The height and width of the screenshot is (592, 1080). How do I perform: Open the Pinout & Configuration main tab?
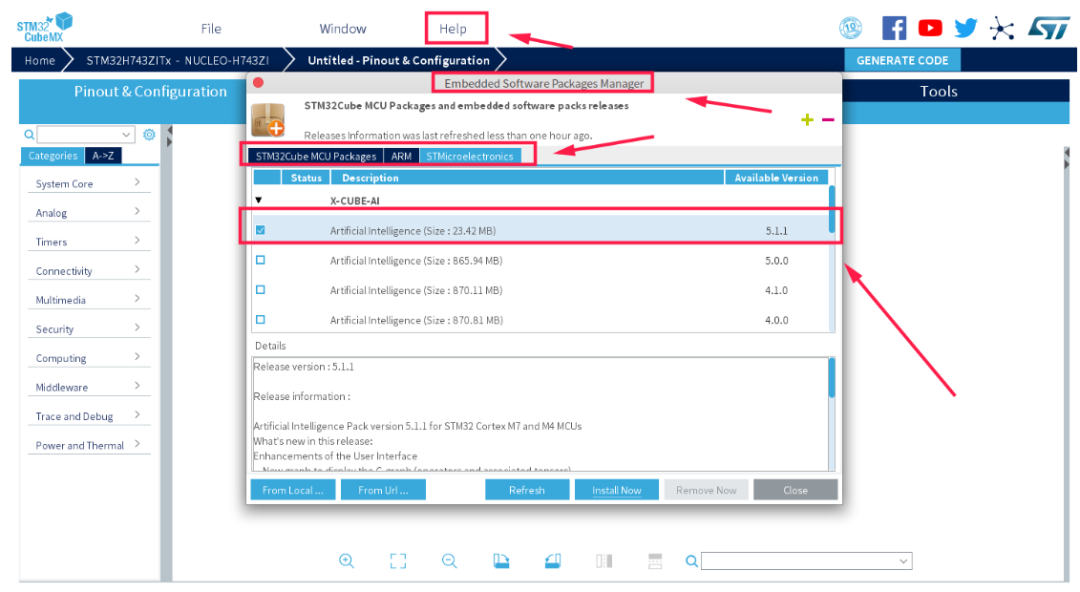(150, 92)
